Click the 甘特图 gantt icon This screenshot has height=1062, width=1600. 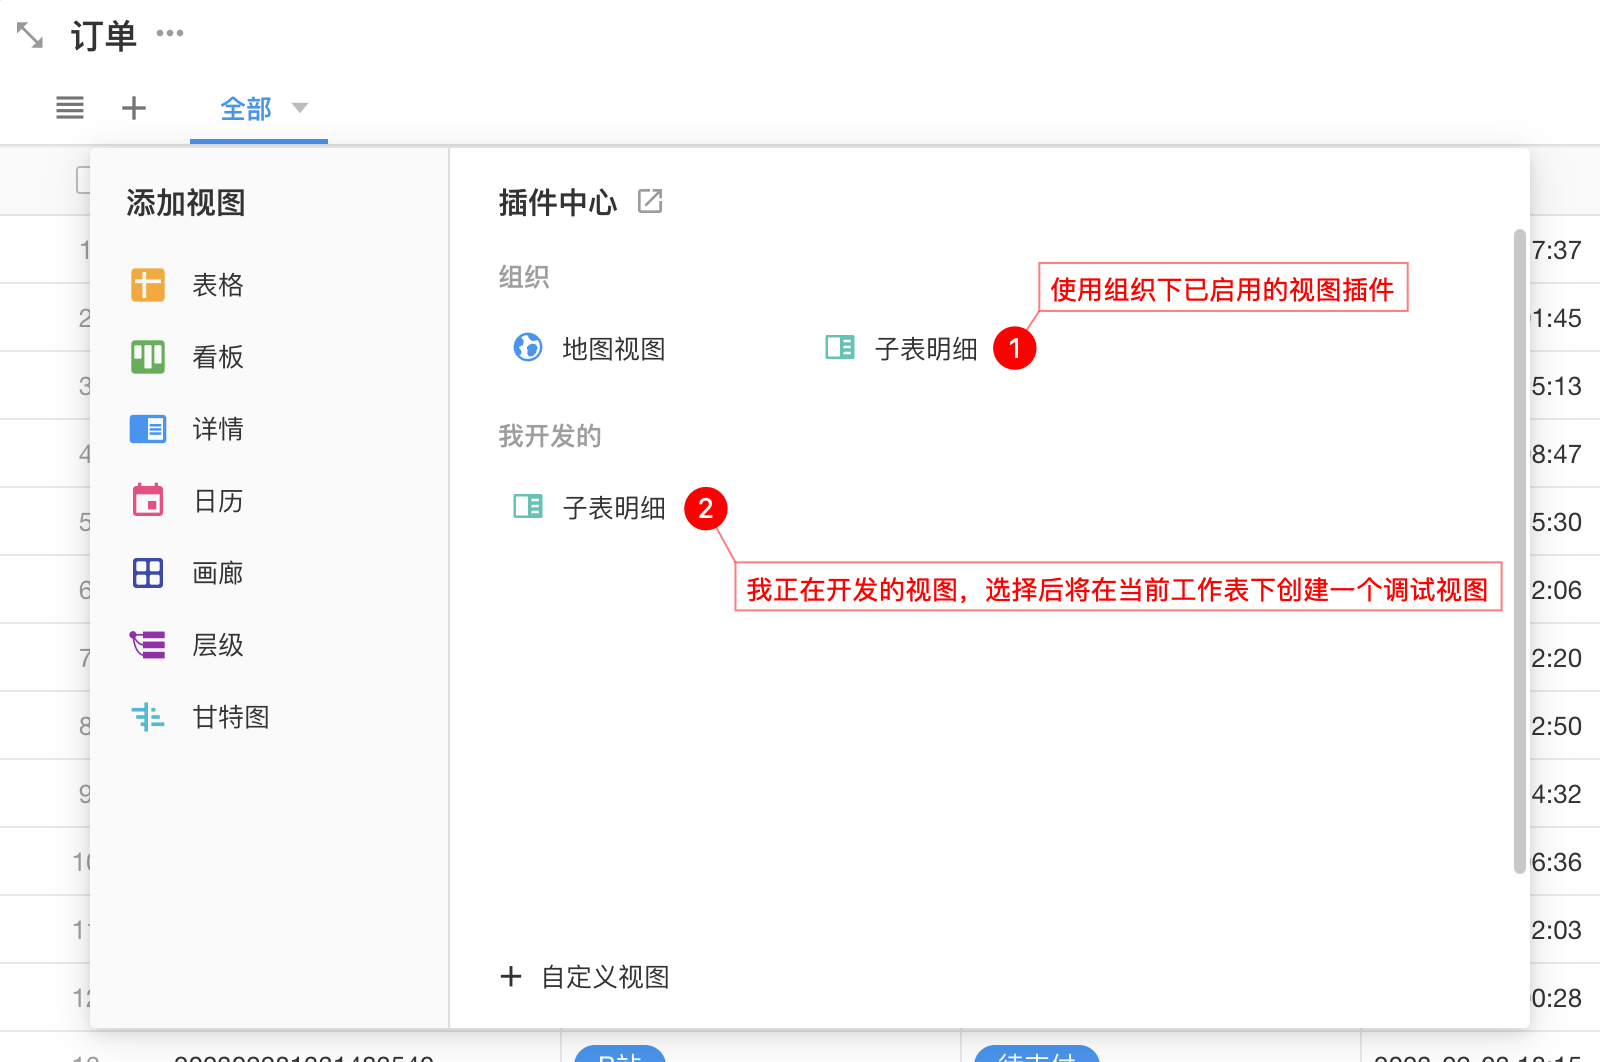coord(148,717)
